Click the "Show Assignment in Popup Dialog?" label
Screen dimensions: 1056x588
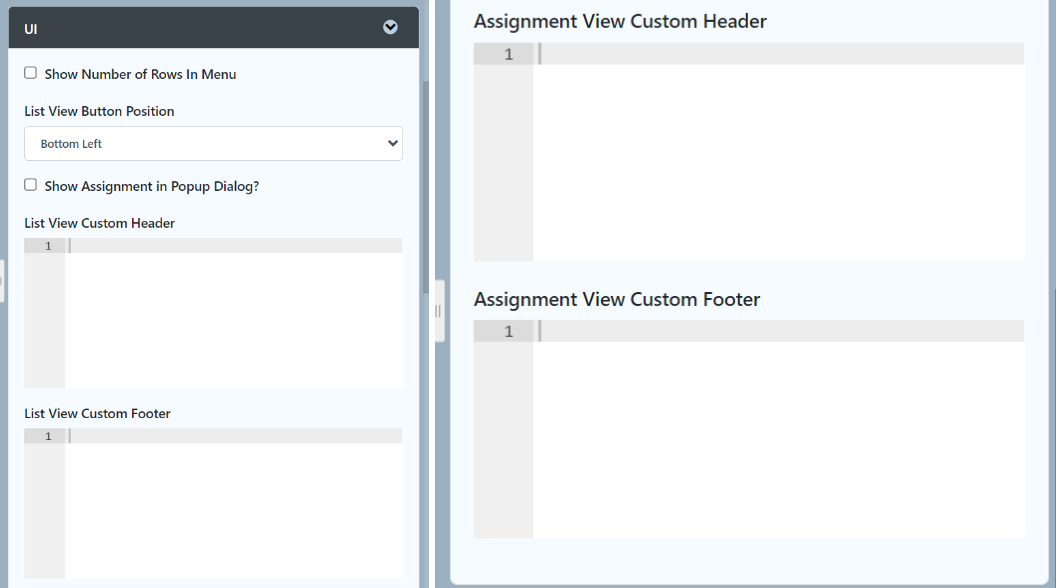(152, 187)
